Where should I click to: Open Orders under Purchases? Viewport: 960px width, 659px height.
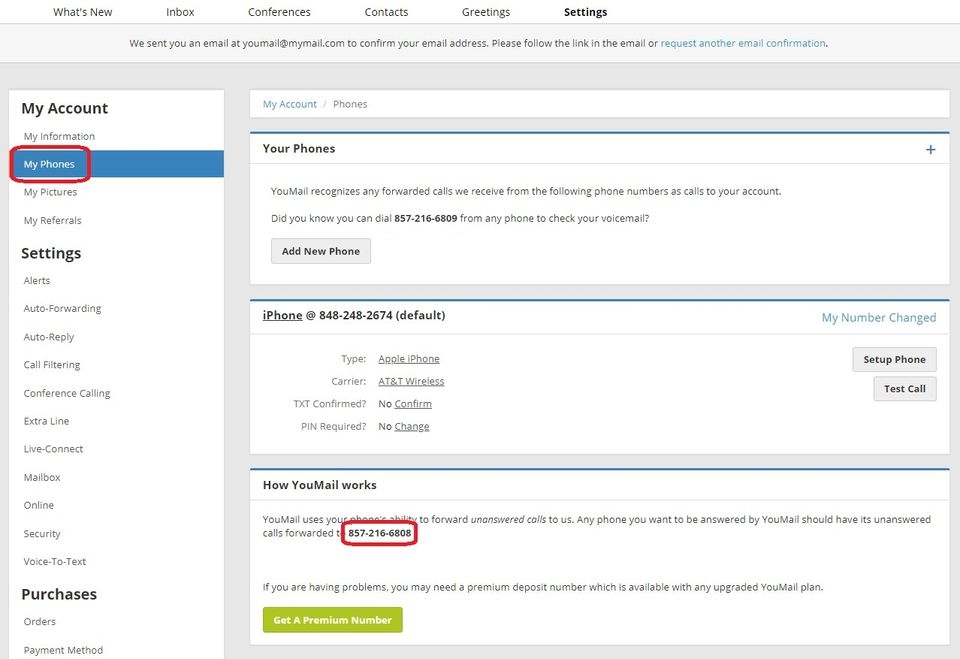click(x=39, y=622)
